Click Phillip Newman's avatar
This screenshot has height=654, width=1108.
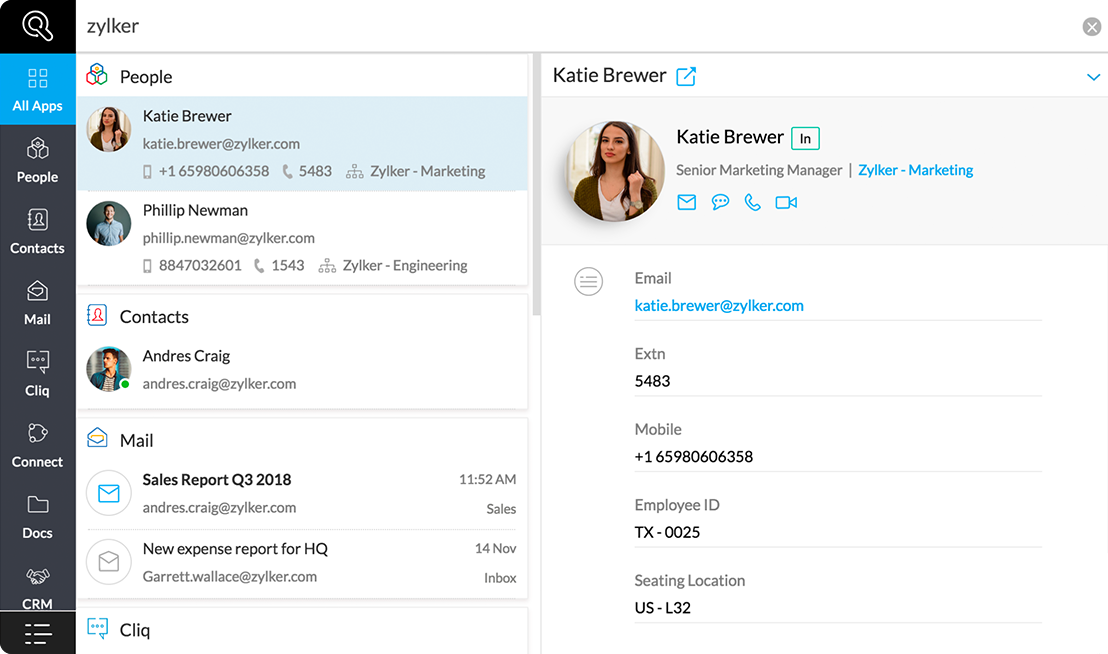(x=109, y=224)
